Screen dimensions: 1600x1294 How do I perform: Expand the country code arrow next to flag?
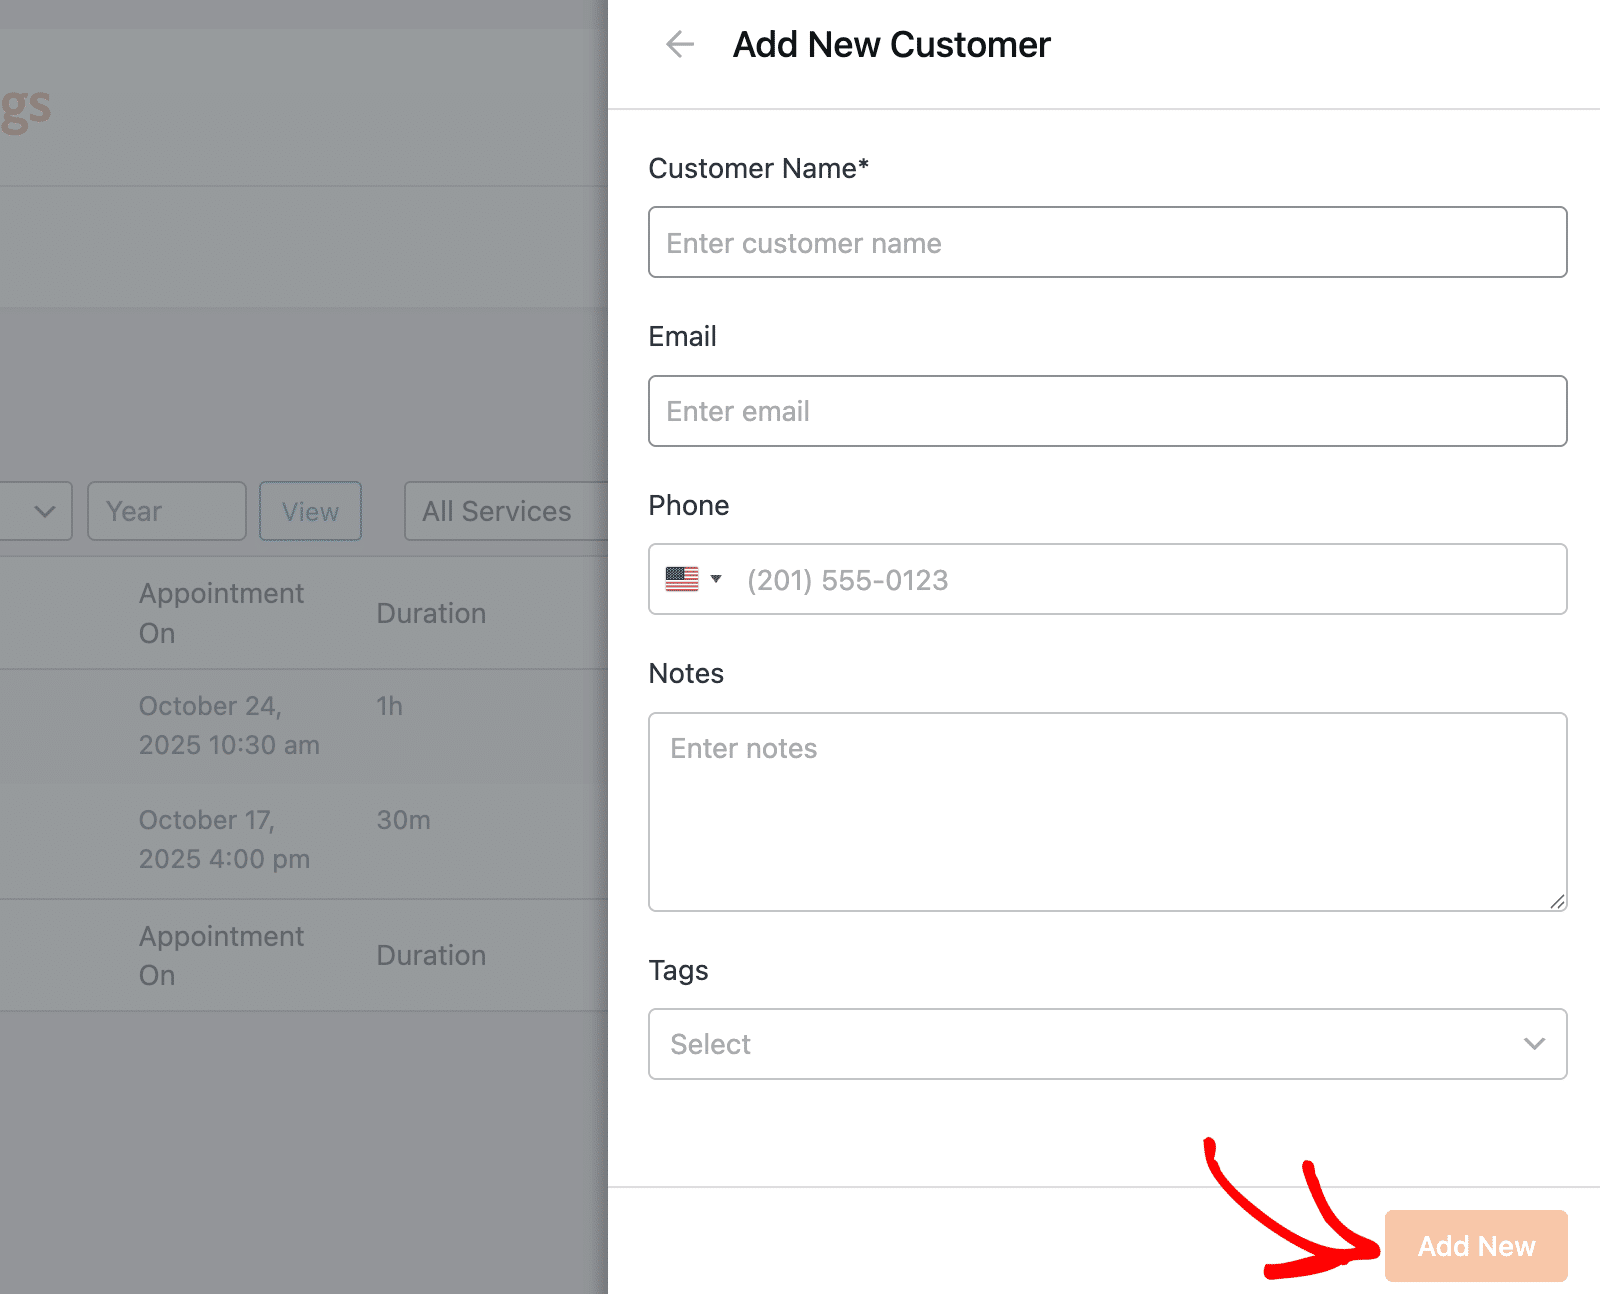pyautogui.click(x=716, y=579)
